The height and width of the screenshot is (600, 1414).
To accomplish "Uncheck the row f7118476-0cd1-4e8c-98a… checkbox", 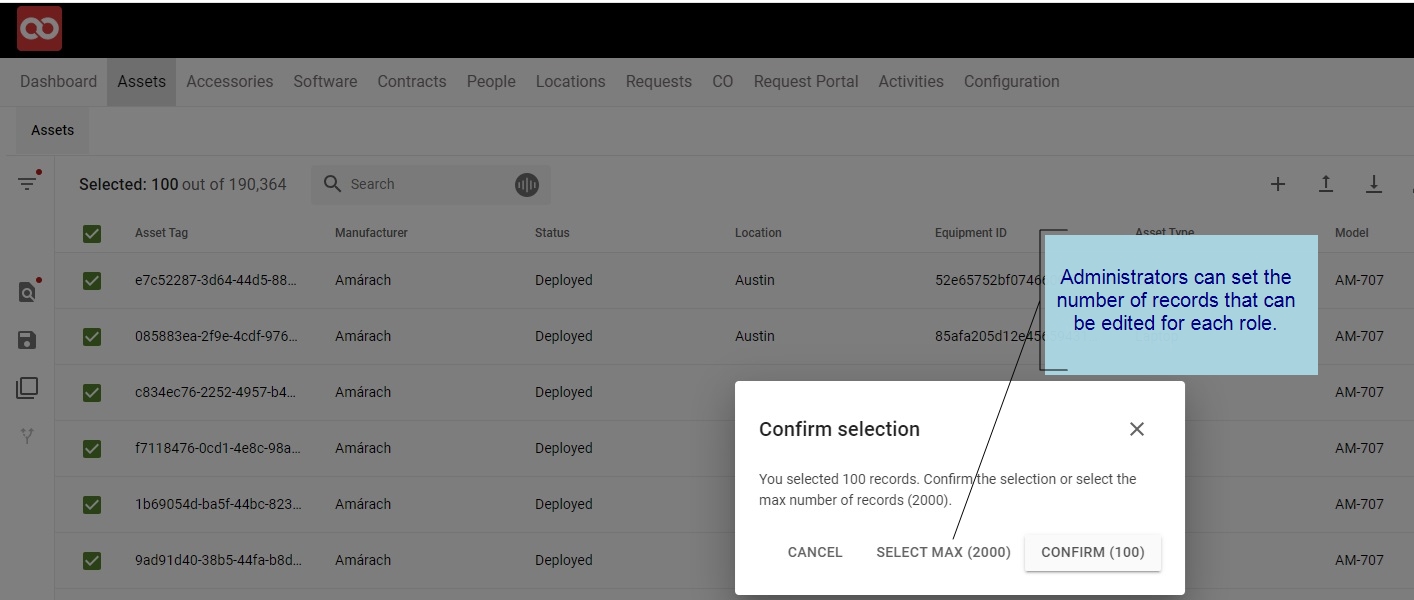I will click(x=92, y=449).
